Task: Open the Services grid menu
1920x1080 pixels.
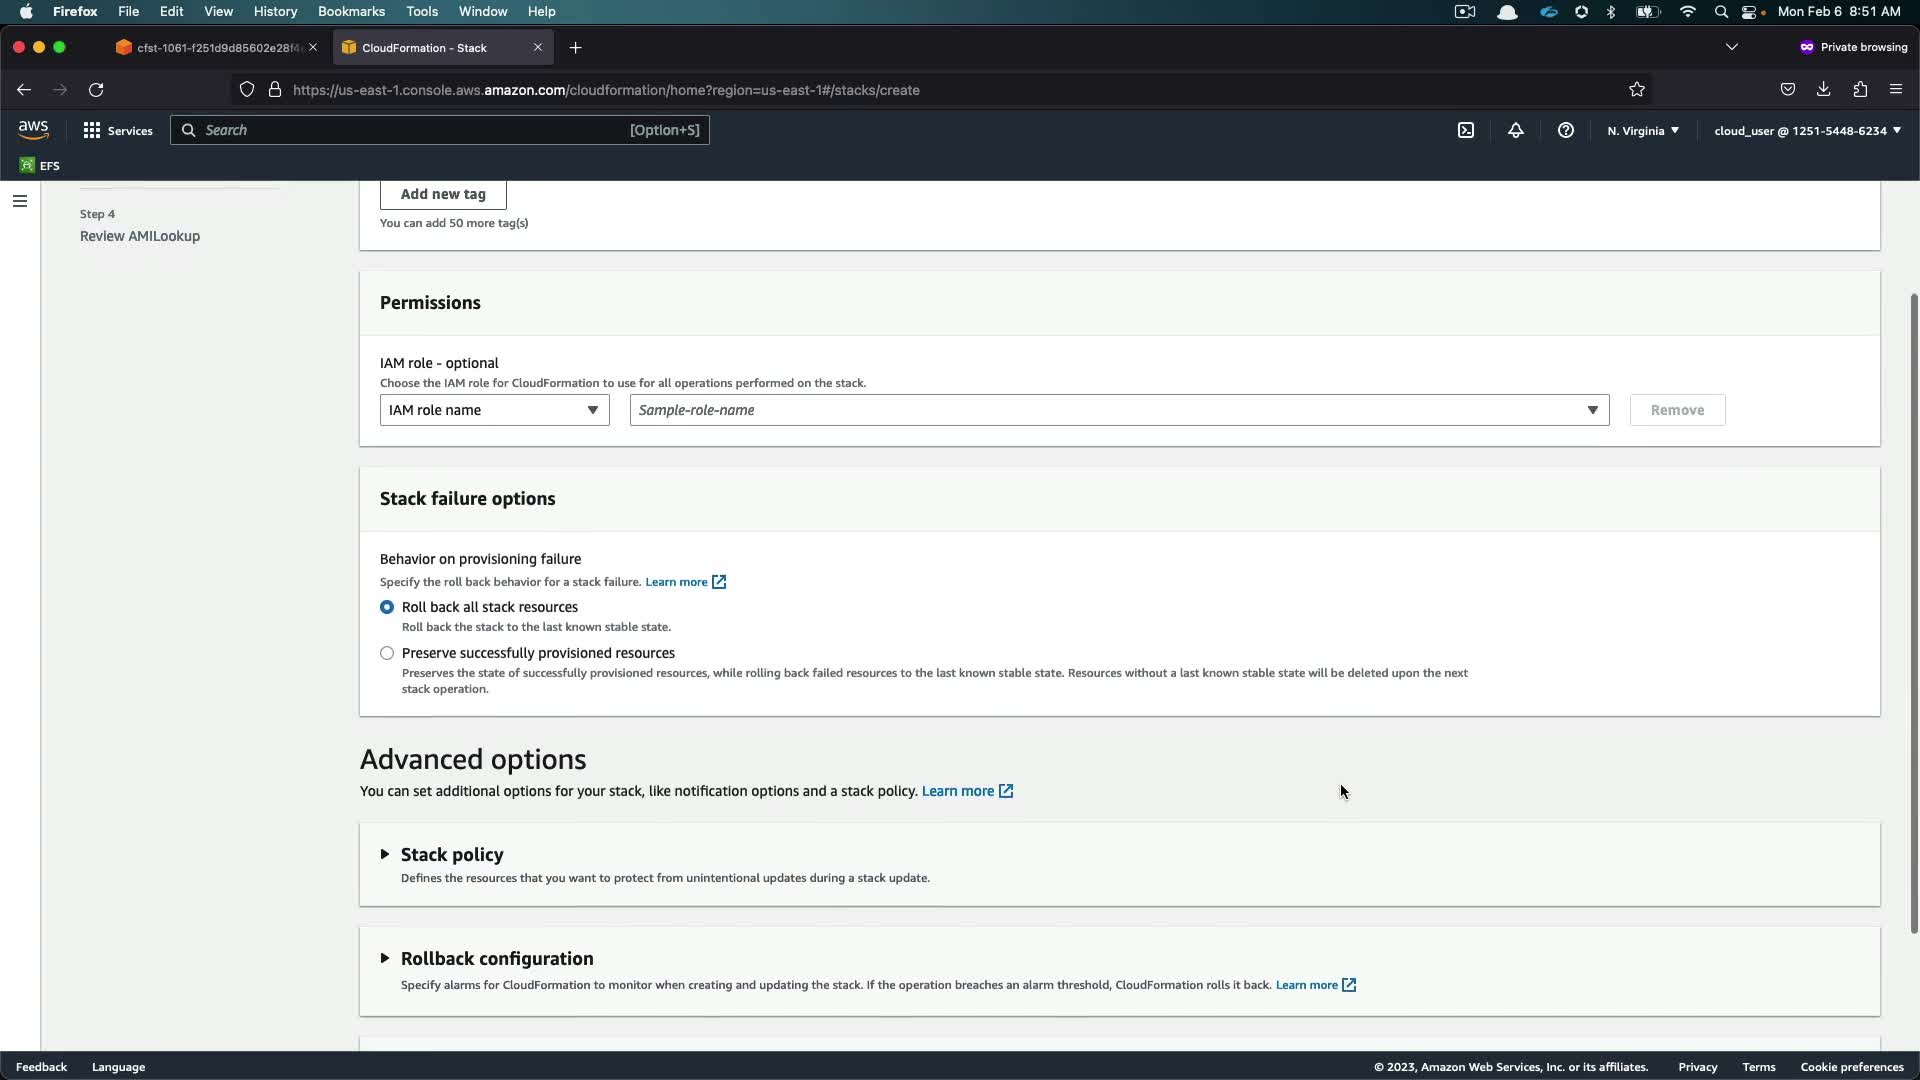Action: (118, 130)
